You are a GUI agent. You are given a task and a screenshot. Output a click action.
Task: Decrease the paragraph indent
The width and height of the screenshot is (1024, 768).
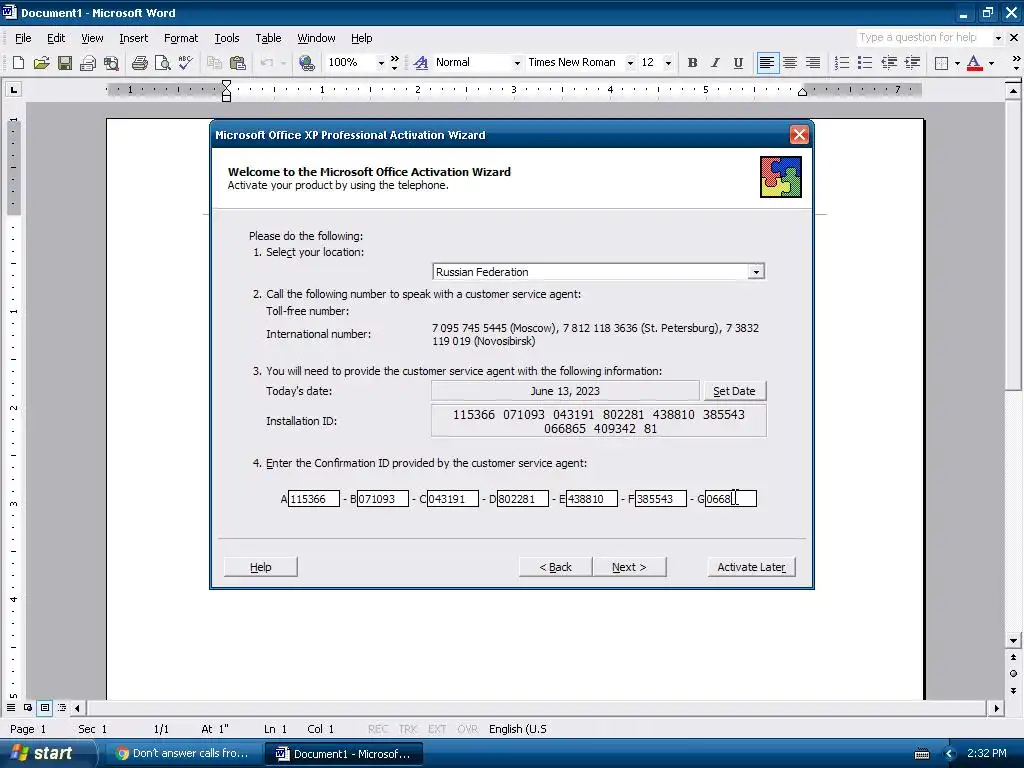click(x=889, y=63)
